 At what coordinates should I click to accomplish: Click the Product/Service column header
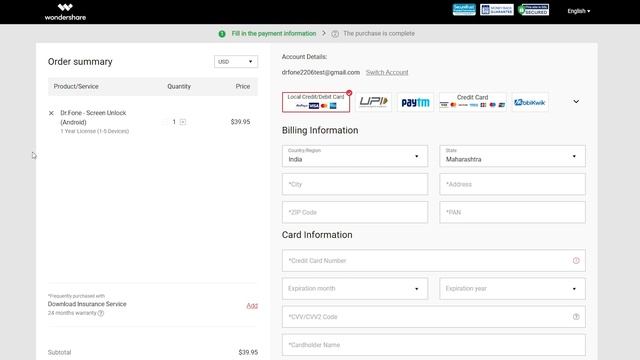[x=76, y=87]
